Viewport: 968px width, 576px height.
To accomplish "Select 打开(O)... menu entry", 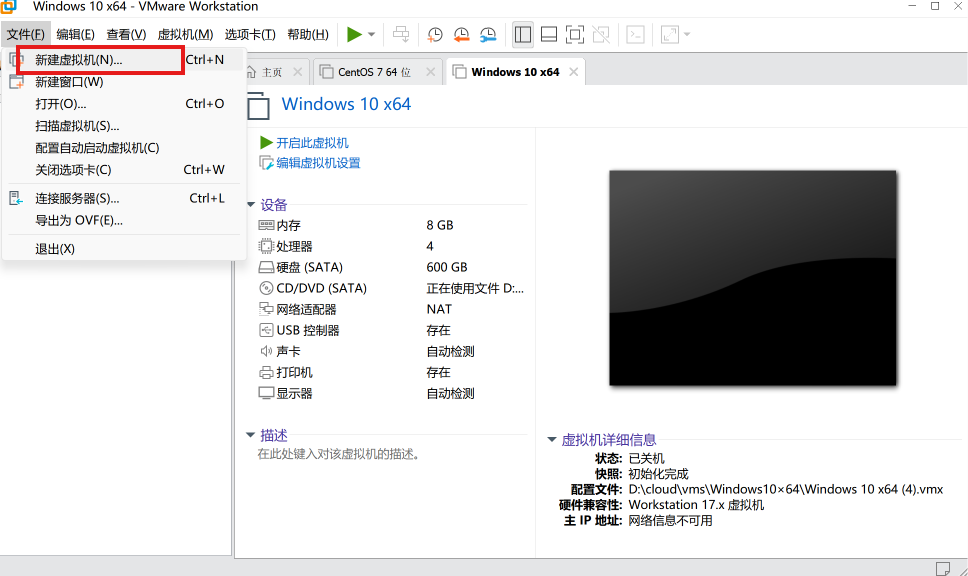I will coord(123,104).
